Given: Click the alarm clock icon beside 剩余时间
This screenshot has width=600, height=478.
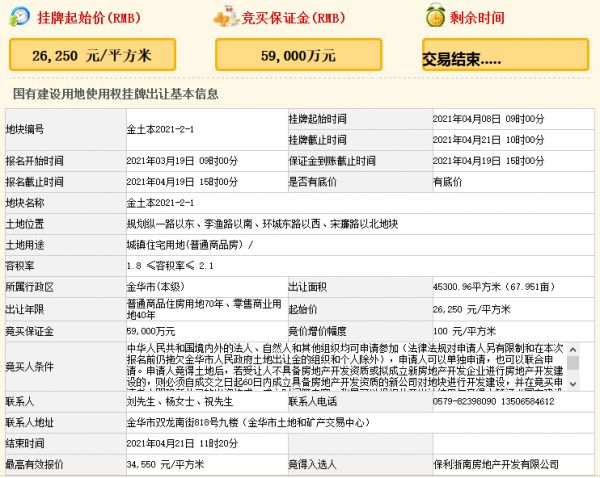Looking at the screenshot, I should pyautogui.click(x=435, y=15).
